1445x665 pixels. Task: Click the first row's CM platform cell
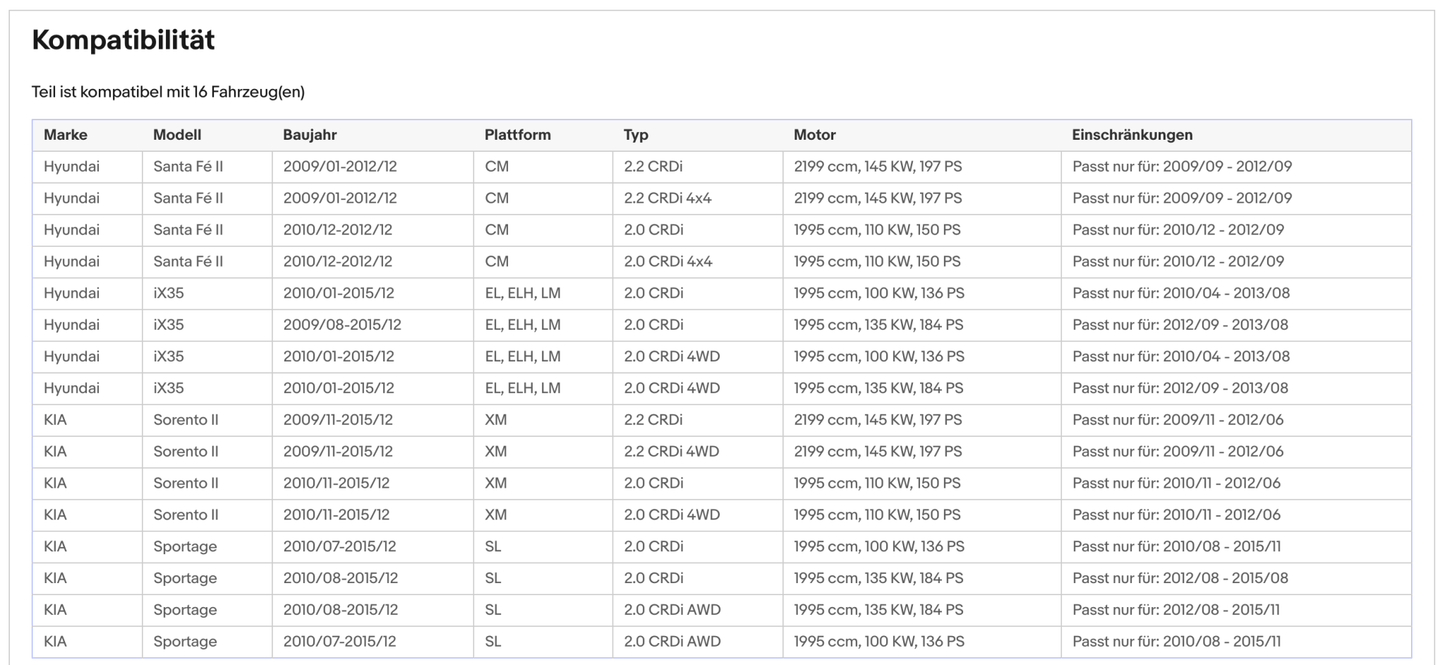coord(496,166)
